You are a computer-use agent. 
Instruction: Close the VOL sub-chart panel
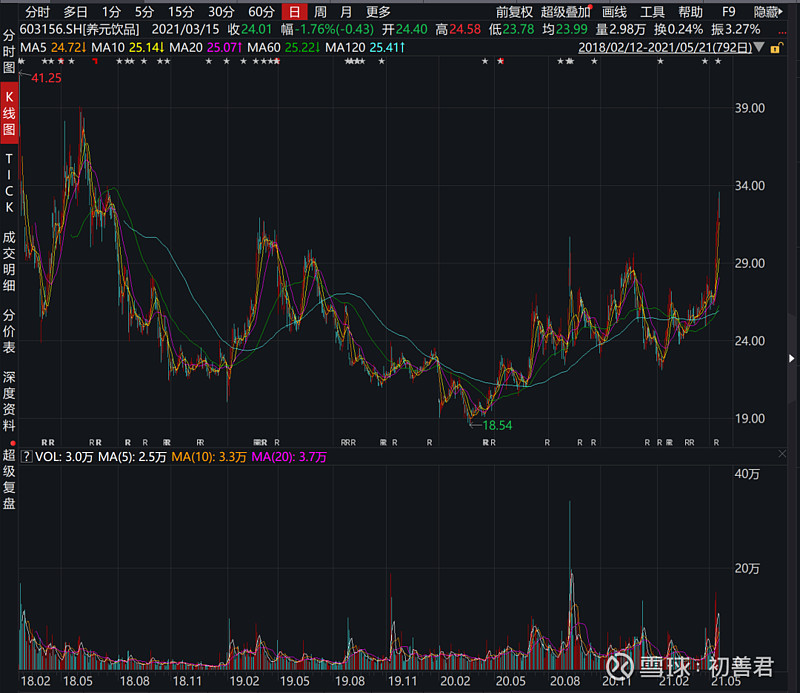pyautogui.click(x=782, y=454)
